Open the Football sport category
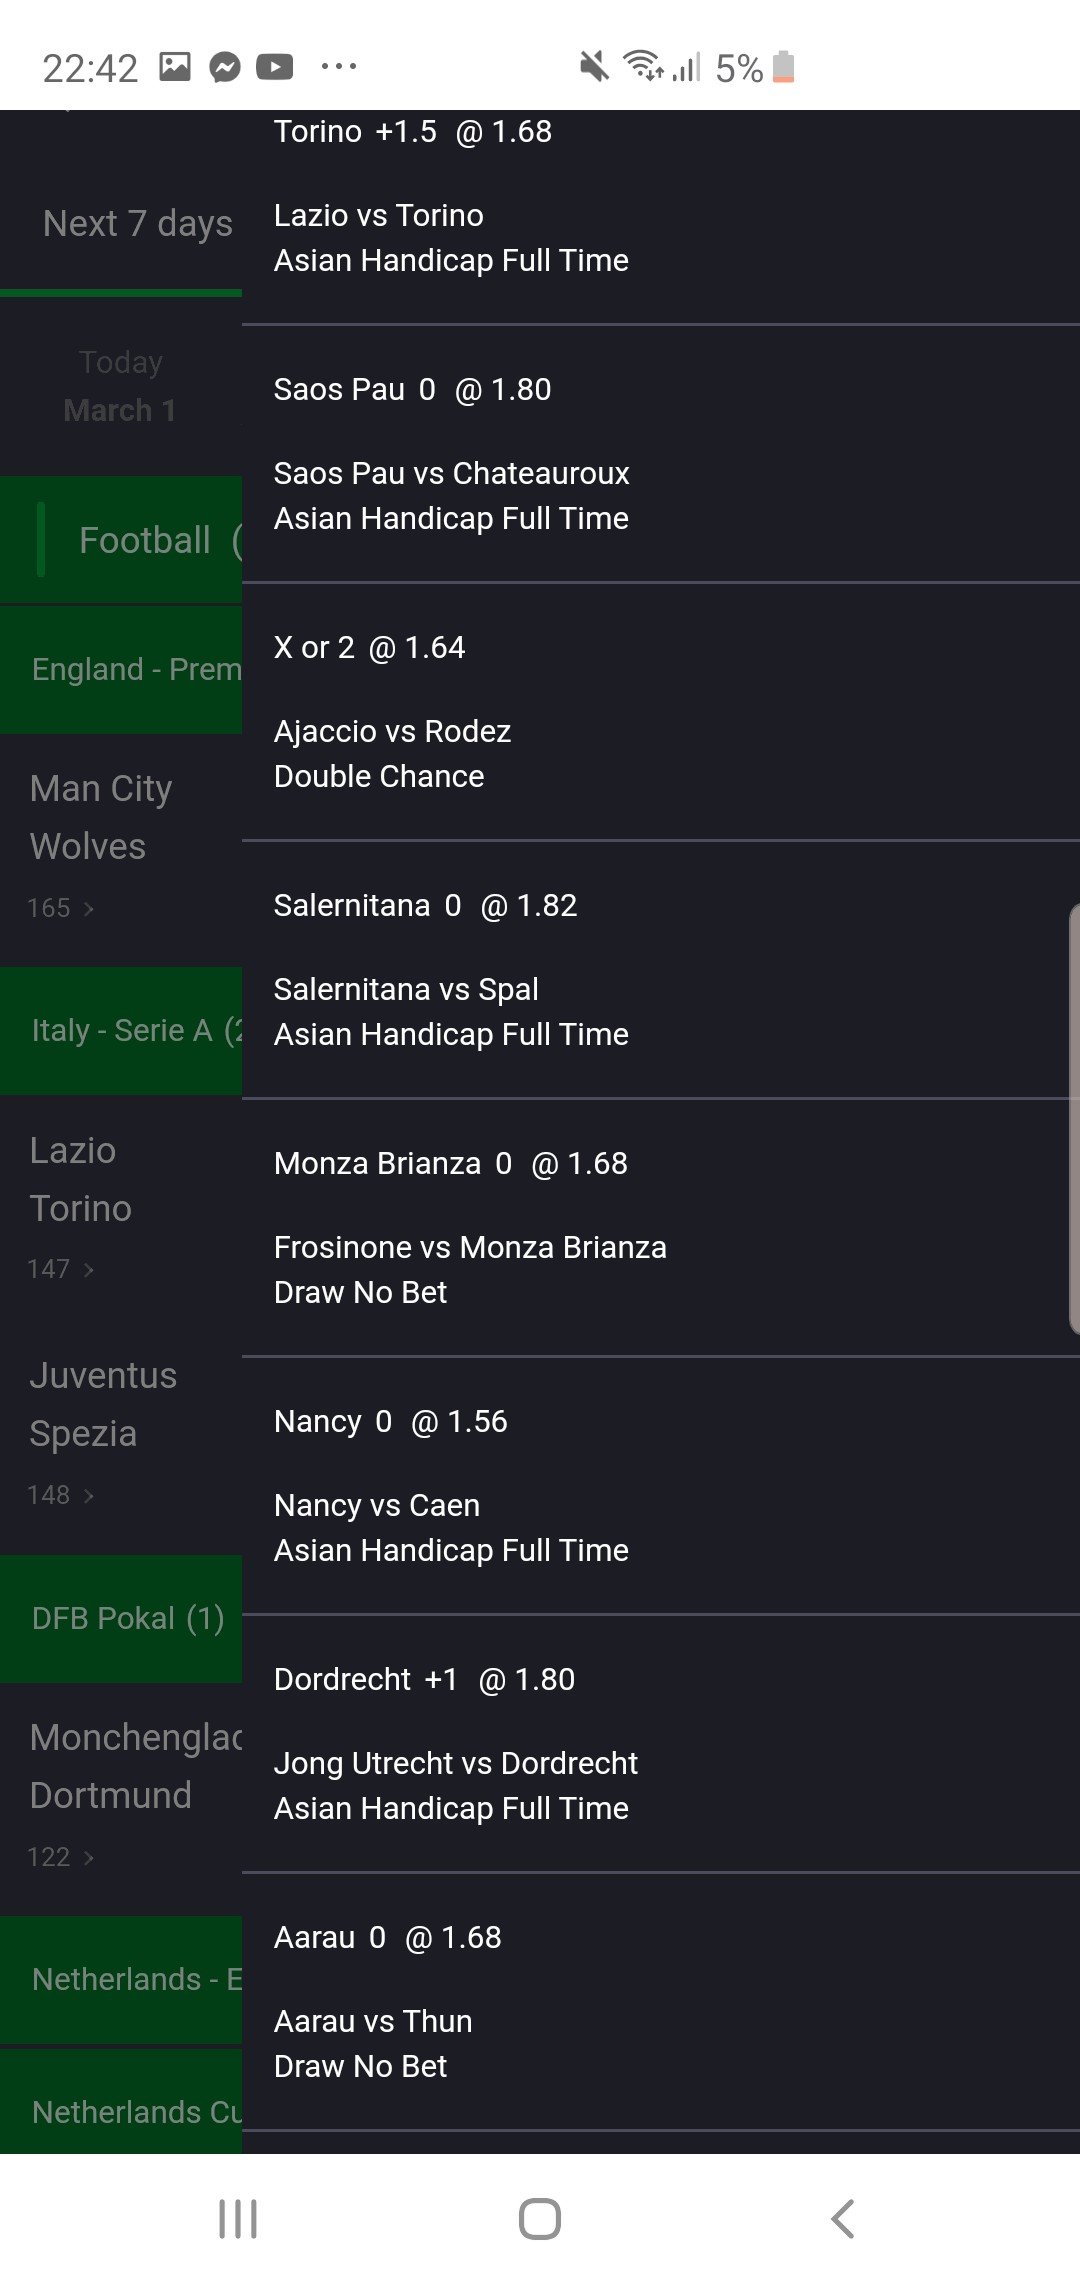1080x2280 pixels. [143, 540]
